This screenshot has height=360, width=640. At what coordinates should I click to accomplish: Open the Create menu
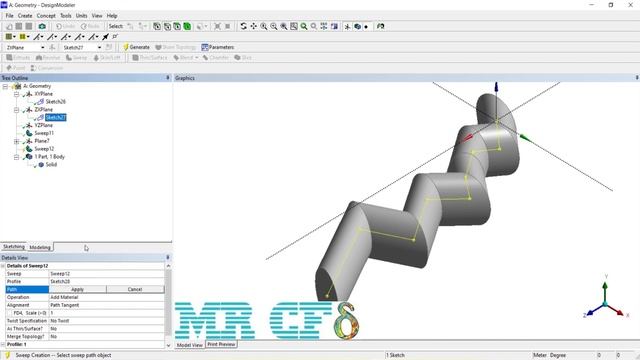tap(25, 16)
